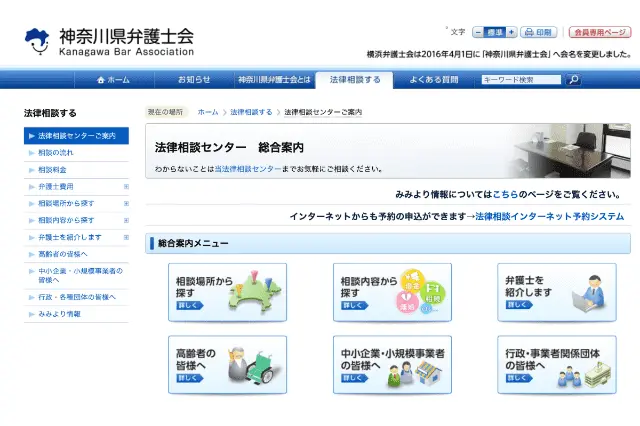Click 詳しく on 弁護士を紹介します card
Viewport: 640px width, 426px height.
519,305
